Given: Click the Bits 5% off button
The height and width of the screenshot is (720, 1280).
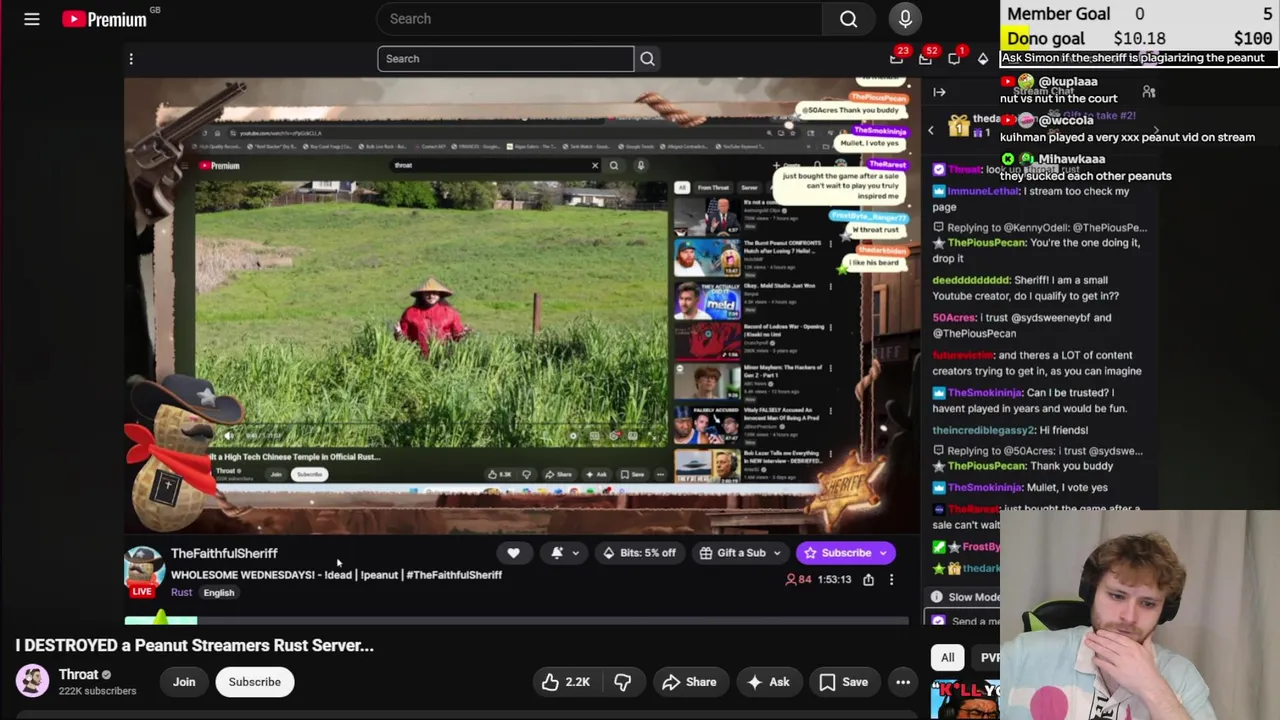Looking at the screenshot, I should click(639, 553).
